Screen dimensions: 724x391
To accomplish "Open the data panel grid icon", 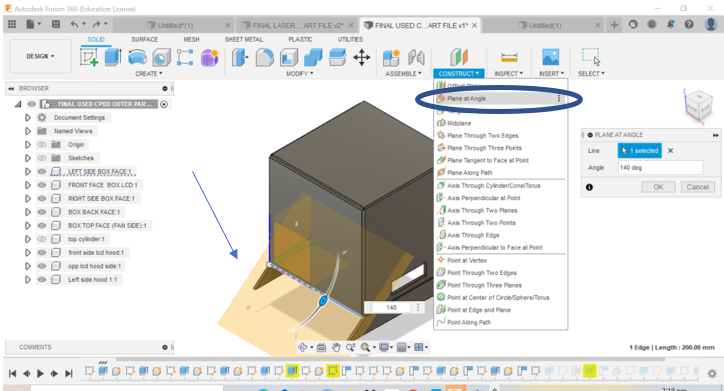I will coord(12,24).
